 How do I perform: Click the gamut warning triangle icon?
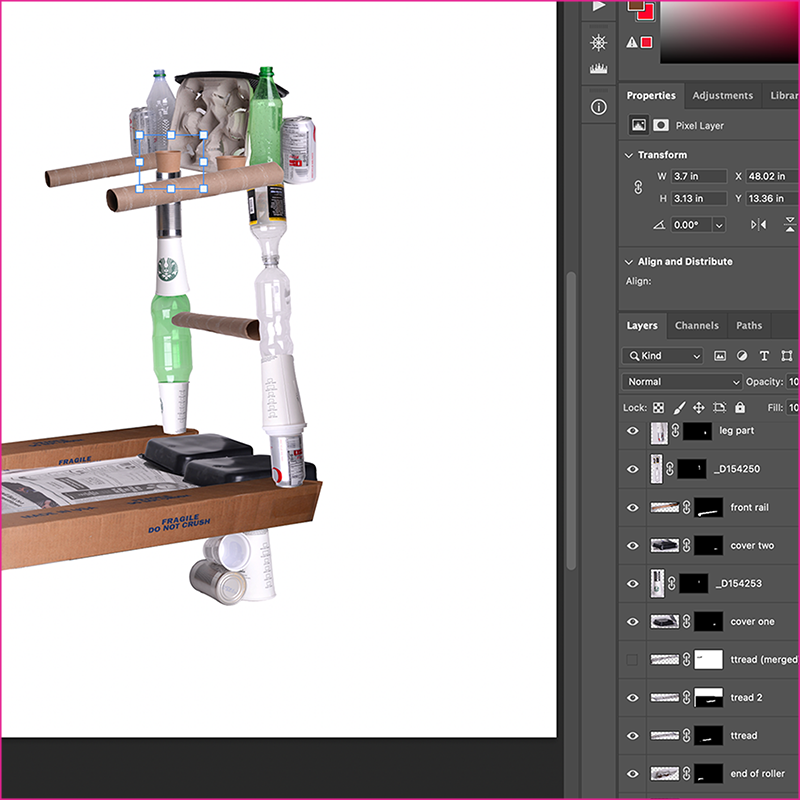632,42
